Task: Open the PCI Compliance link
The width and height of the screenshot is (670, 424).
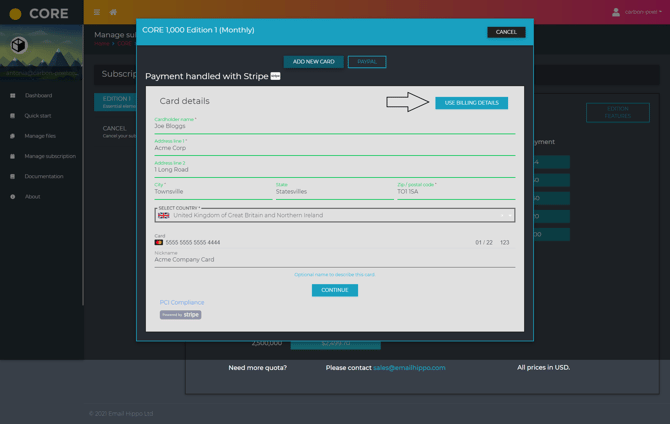Action: click(182, 302)
